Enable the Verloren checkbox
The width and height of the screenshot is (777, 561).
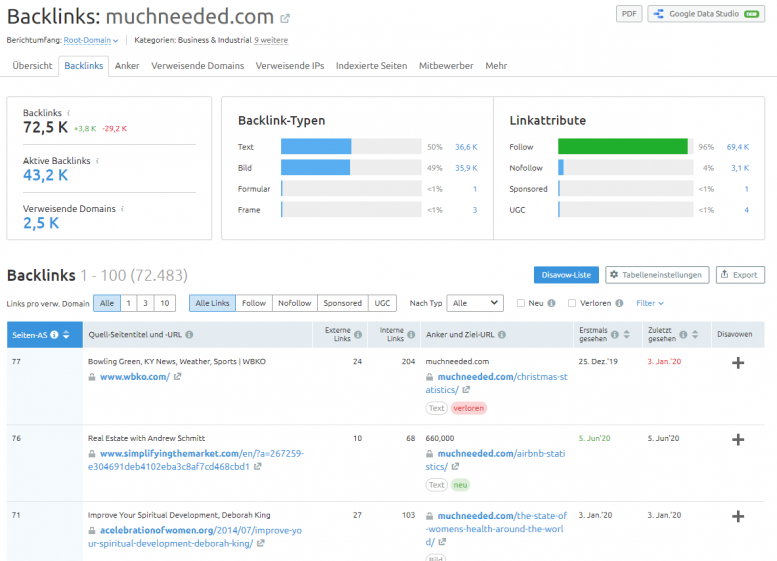pyautogui.click(x=572, y=303)
